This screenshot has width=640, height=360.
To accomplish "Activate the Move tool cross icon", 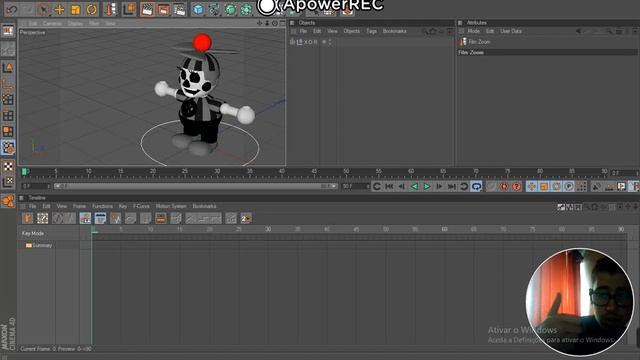I will [x=60, y=9].
